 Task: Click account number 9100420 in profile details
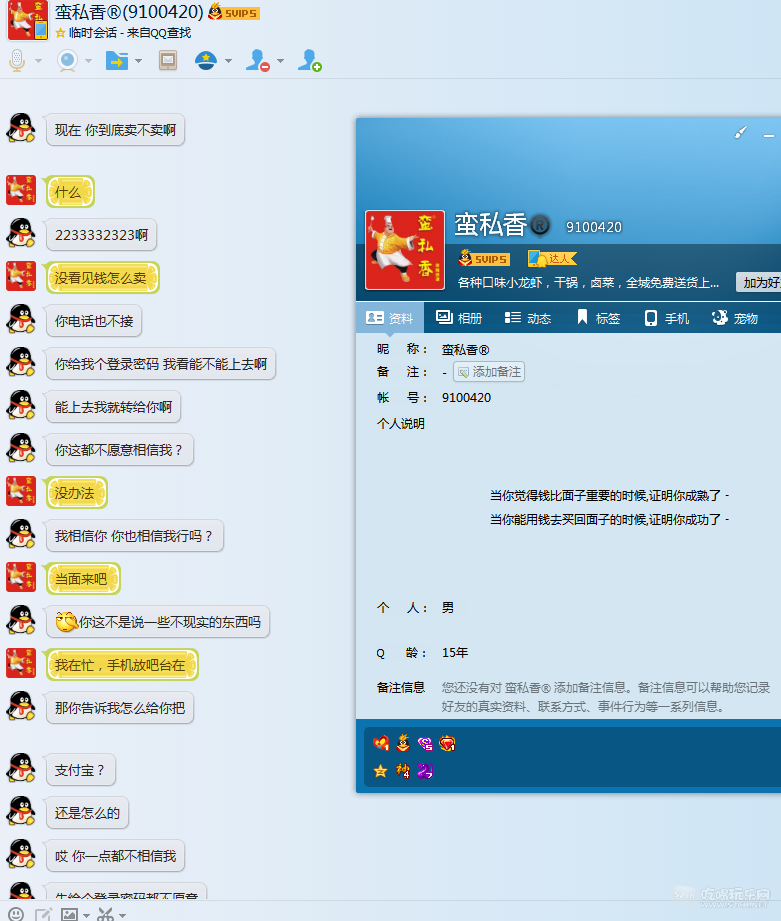click(466, 398)
